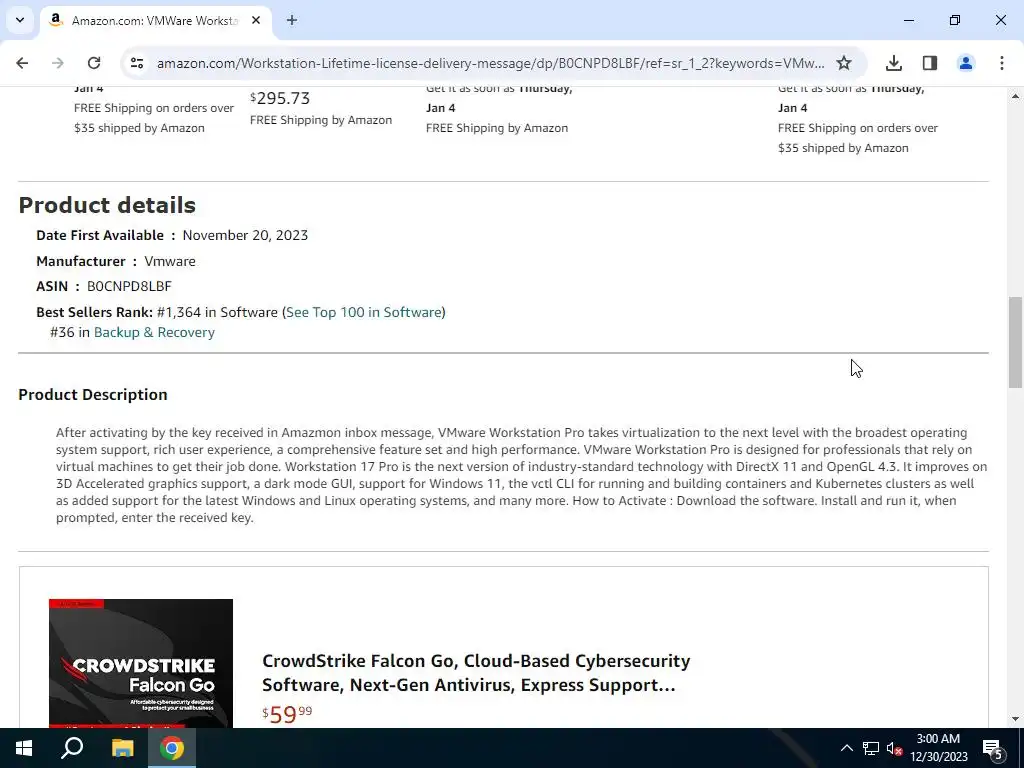
Task: Click the forward navigation arrow
Action: point(57,63)
